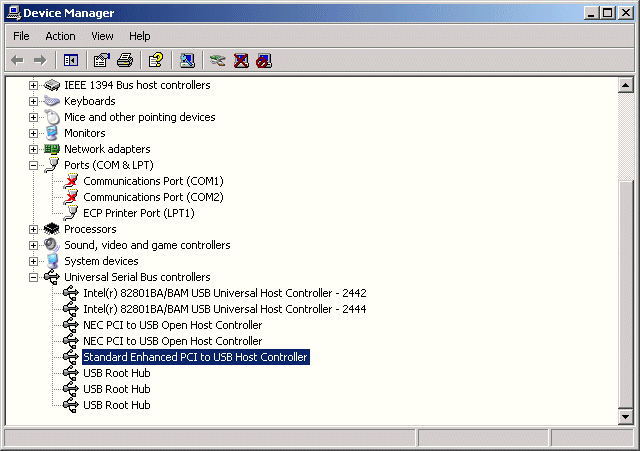
Task: Expand Sound, video and game controllers
Action: [33, 245]
